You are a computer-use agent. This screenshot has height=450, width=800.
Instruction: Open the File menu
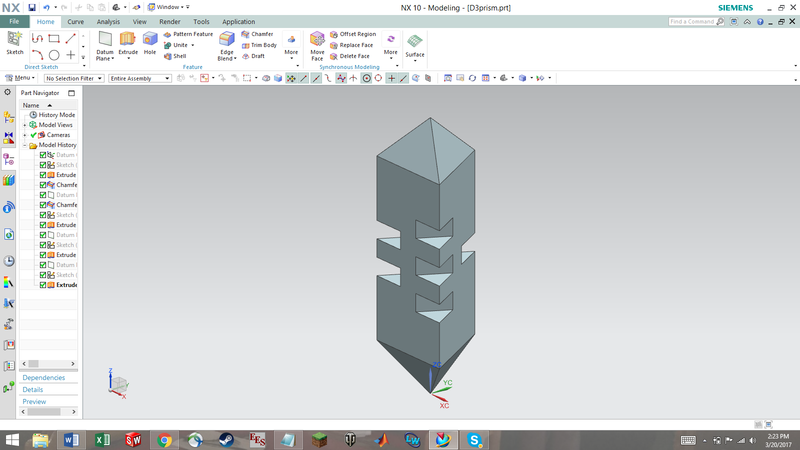pyautogui.click(x=14, y=21)
